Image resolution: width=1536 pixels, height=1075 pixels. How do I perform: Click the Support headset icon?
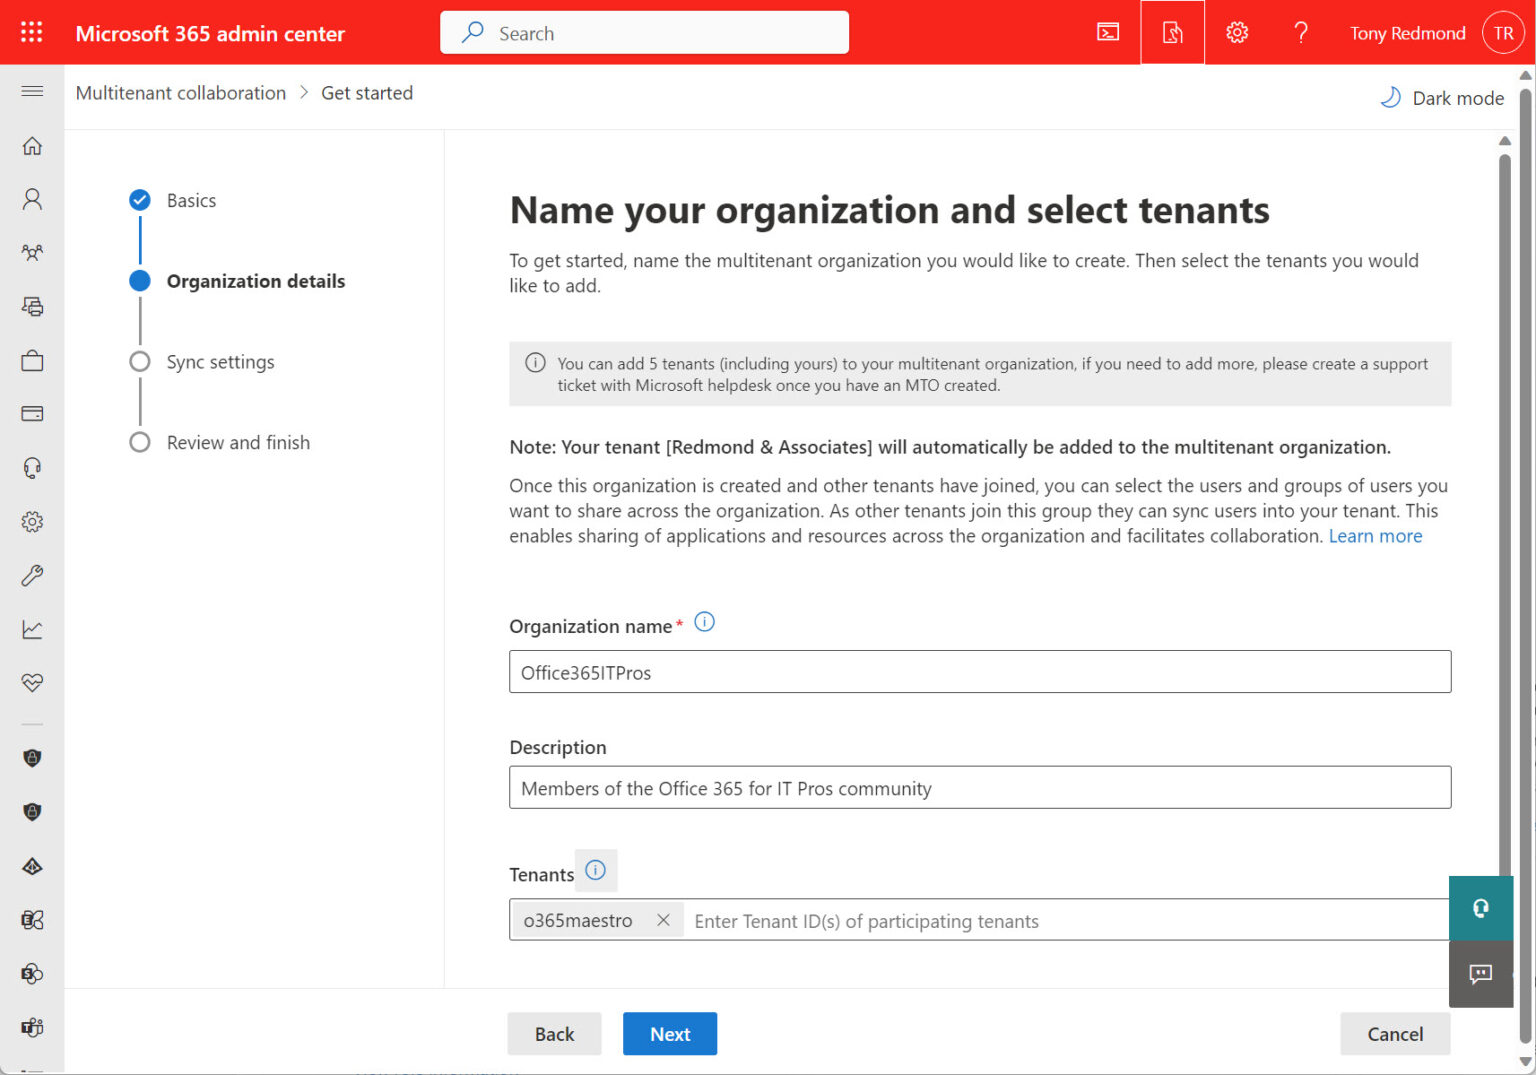click(x=31, y=467)
